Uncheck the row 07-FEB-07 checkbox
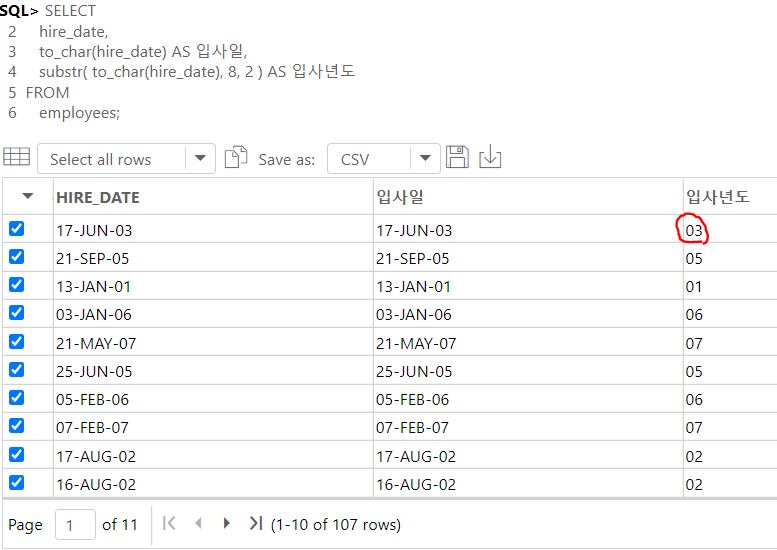 click(16, 426)
